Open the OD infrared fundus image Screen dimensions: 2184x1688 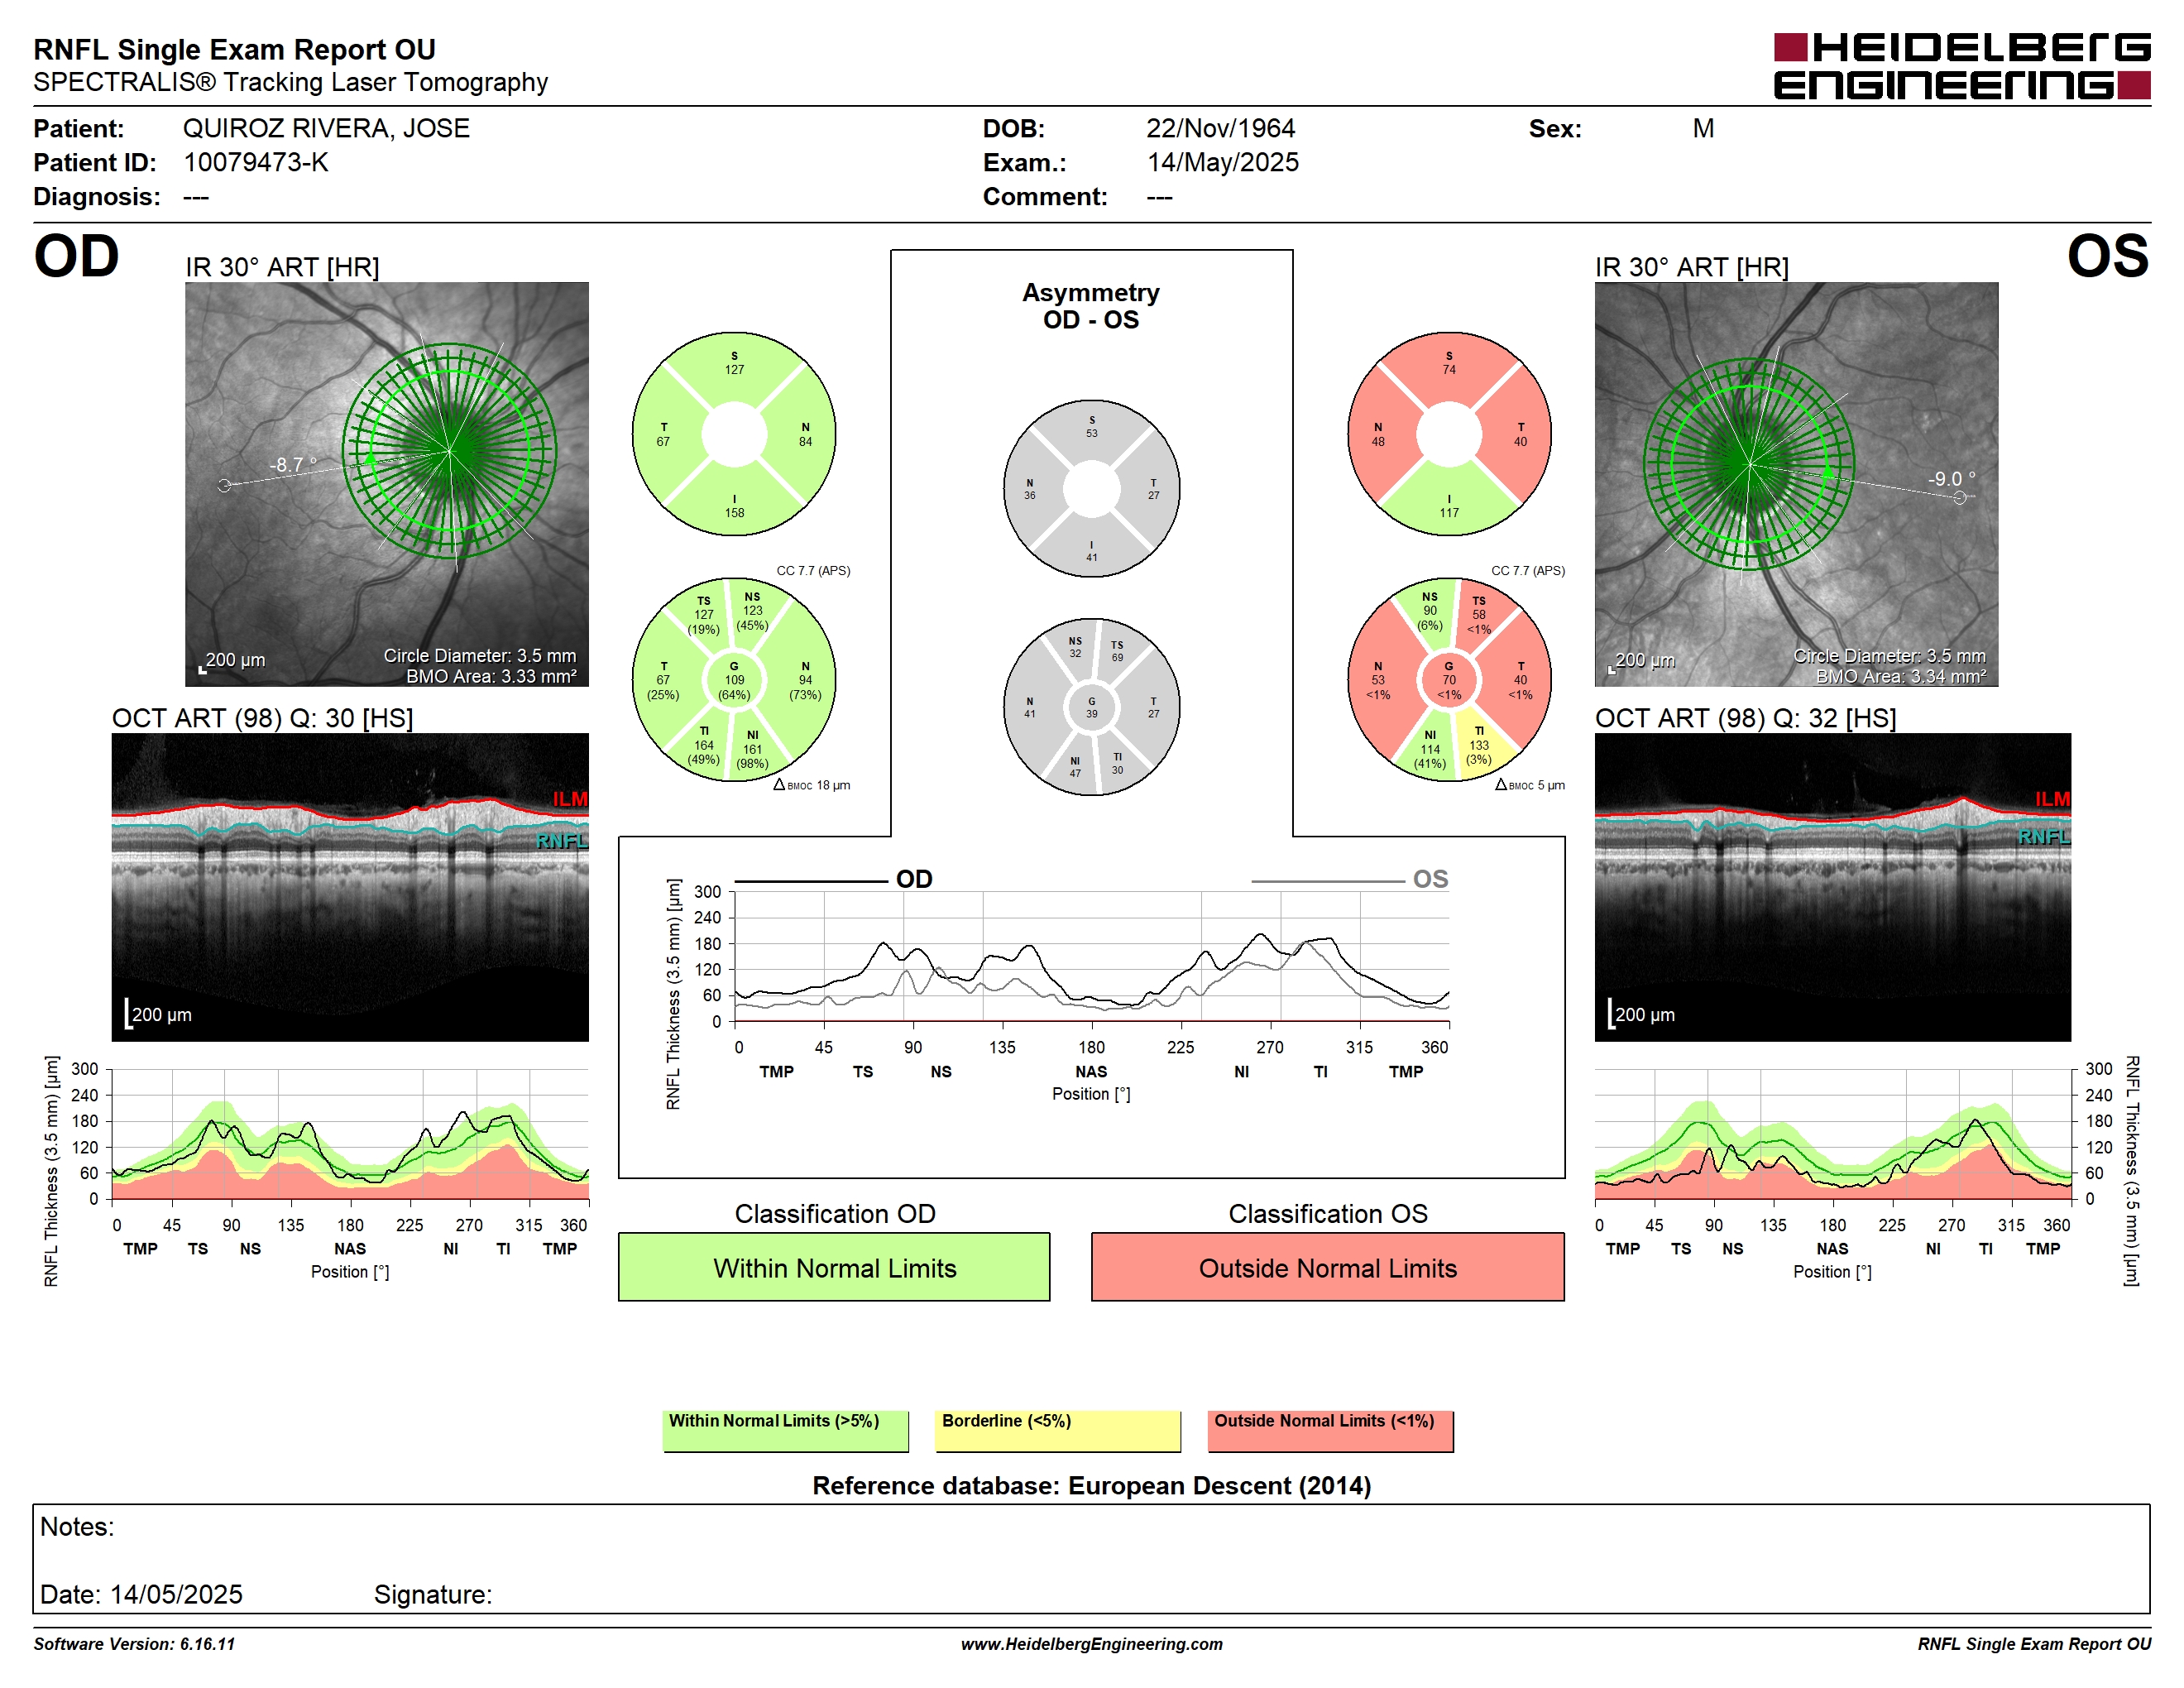[x=387, y=484]
